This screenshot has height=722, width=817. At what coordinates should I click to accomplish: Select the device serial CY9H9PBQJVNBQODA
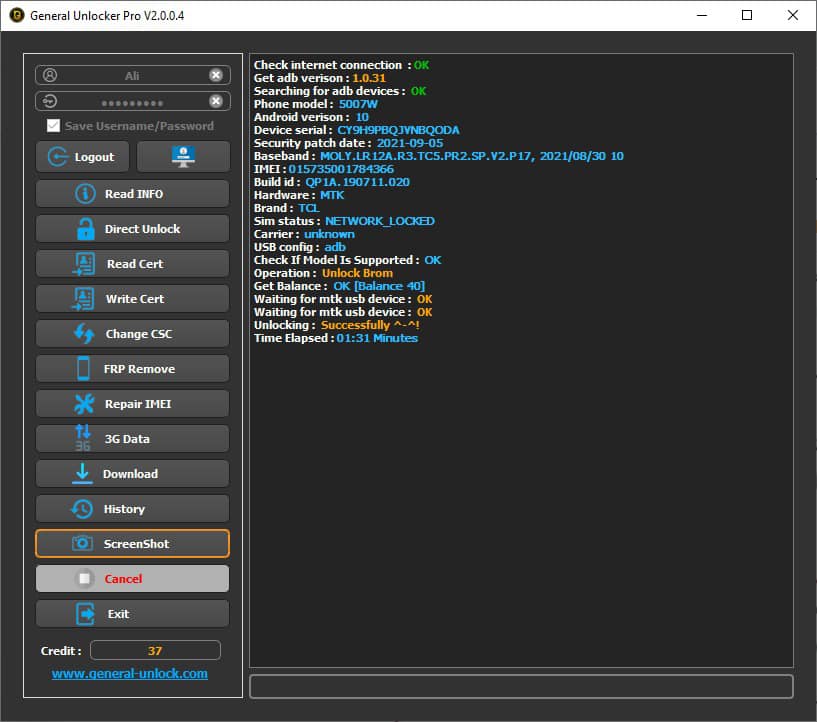point(398,130)
